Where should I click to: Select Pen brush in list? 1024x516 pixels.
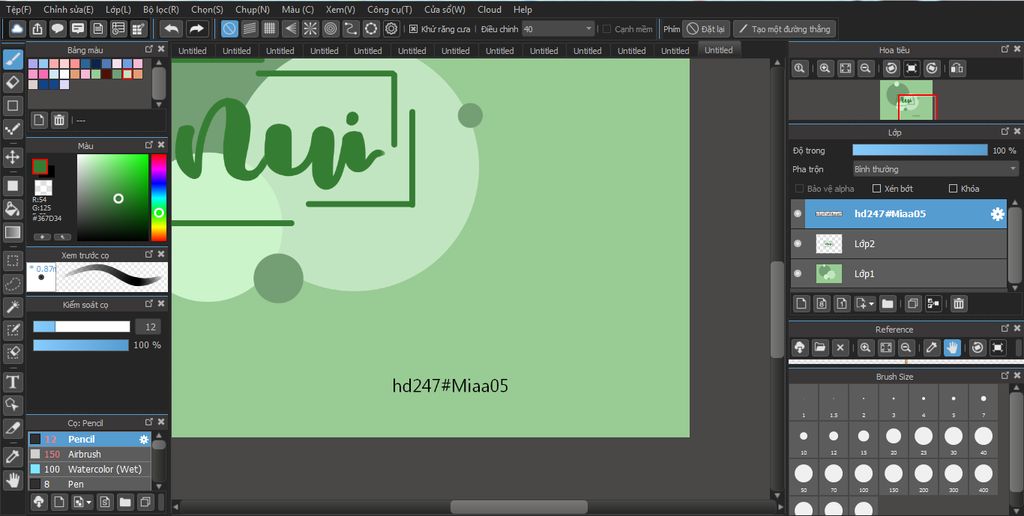tap(89, 484)
